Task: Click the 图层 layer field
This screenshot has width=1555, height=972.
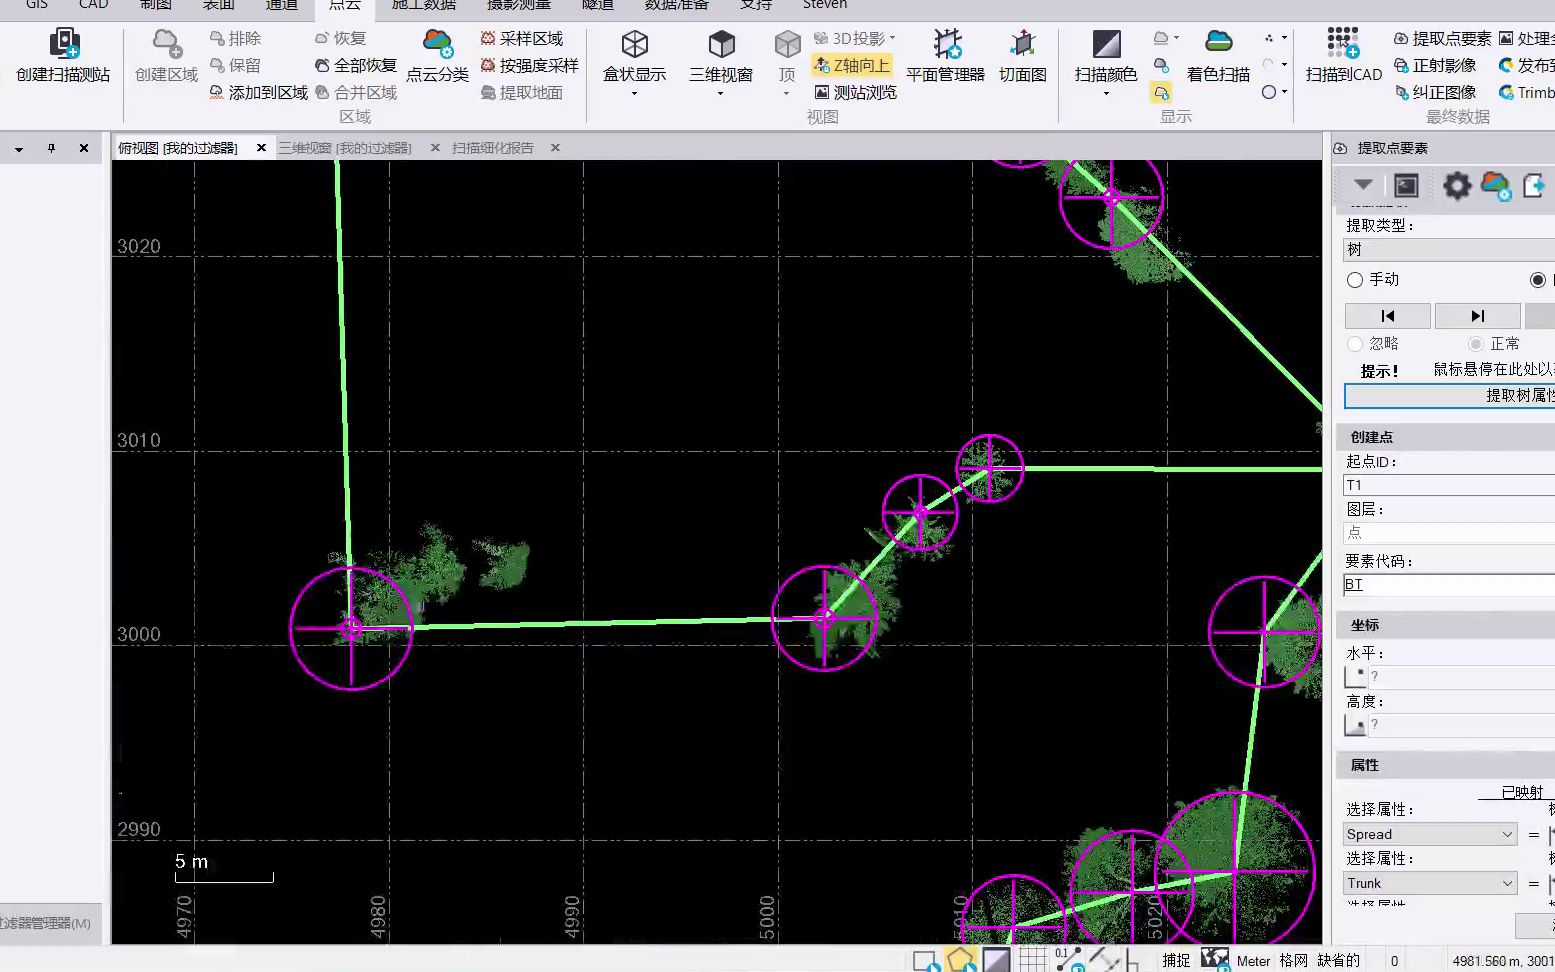Action: (1449, 533)
